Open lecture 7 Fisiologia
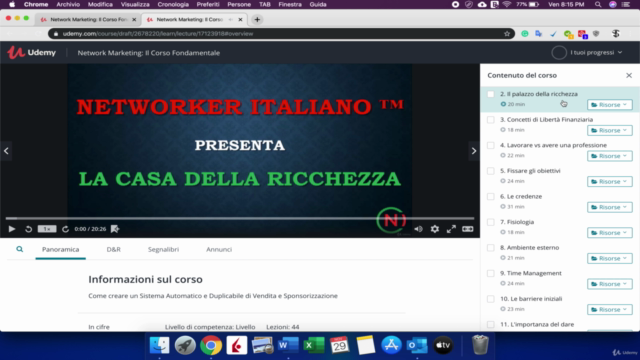 [x=517, y=222]
